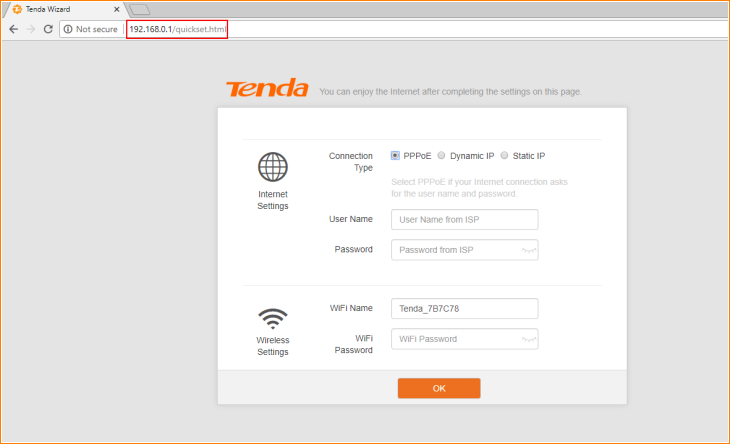The width and height of the screenshot is (730, 444).
Task: Click the WiFi signal Wireless Settings icon
Action: click(272, 319)
